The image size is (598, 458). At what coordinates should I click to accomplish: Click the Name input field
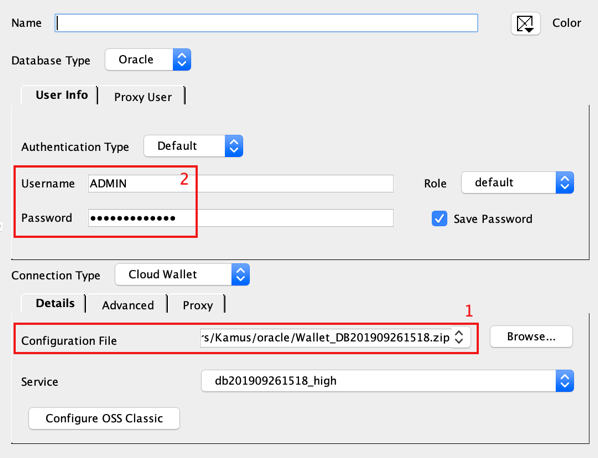[266, 23]
